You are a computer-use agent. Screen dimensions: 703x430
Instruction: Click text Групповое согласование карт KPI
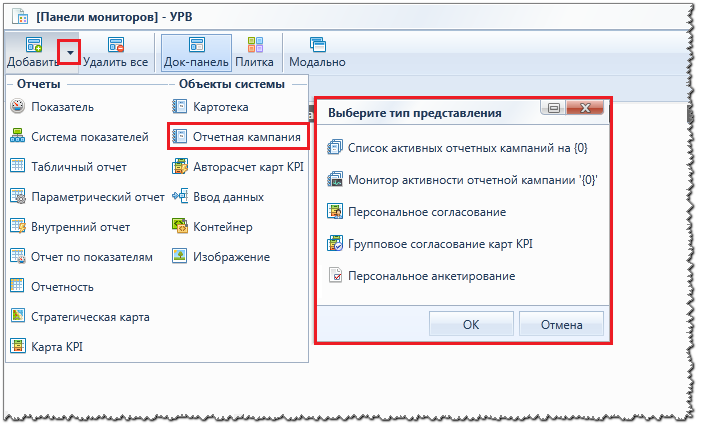440,244
